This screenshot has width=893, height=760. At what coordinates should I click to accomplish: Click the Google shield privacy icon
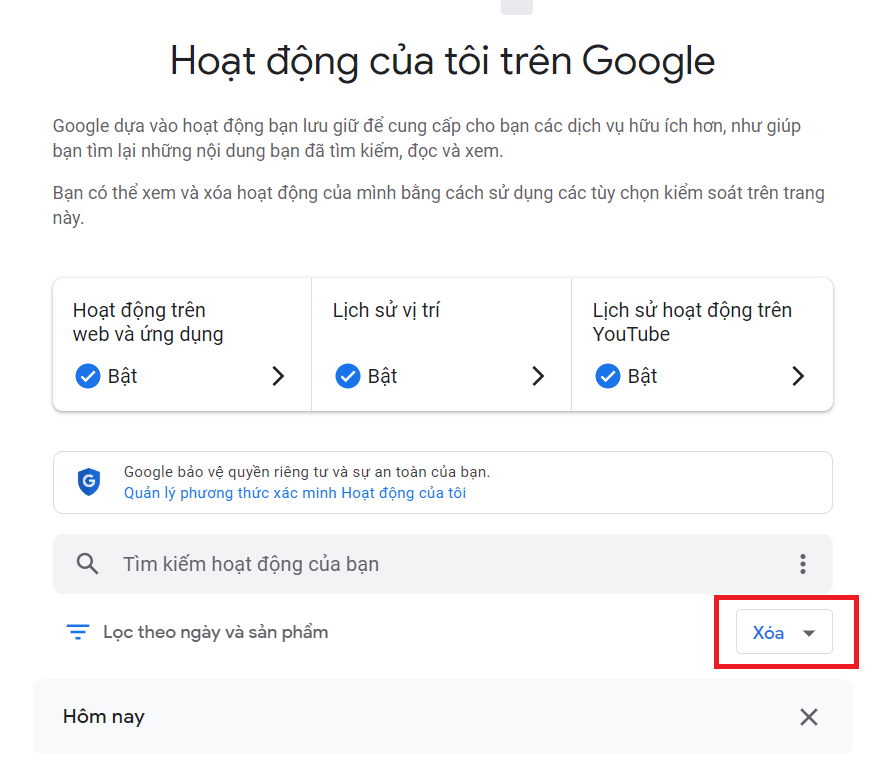tap(89, 482)
